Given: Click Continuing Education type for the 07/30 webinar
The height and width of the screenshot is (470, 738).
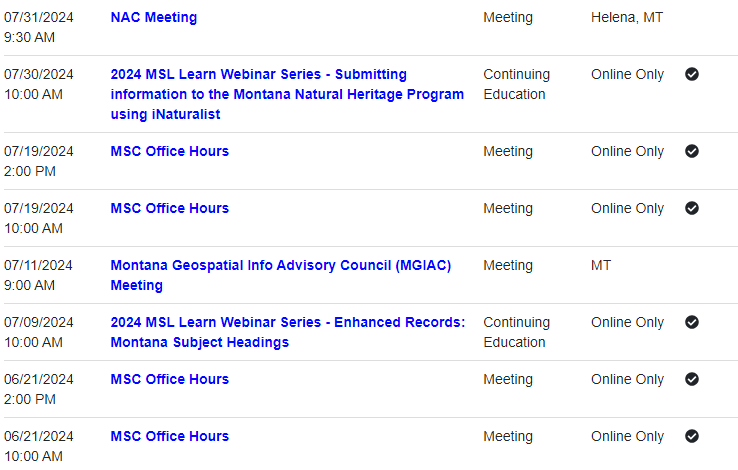Looking at the screenshot, I should (516, 84).
